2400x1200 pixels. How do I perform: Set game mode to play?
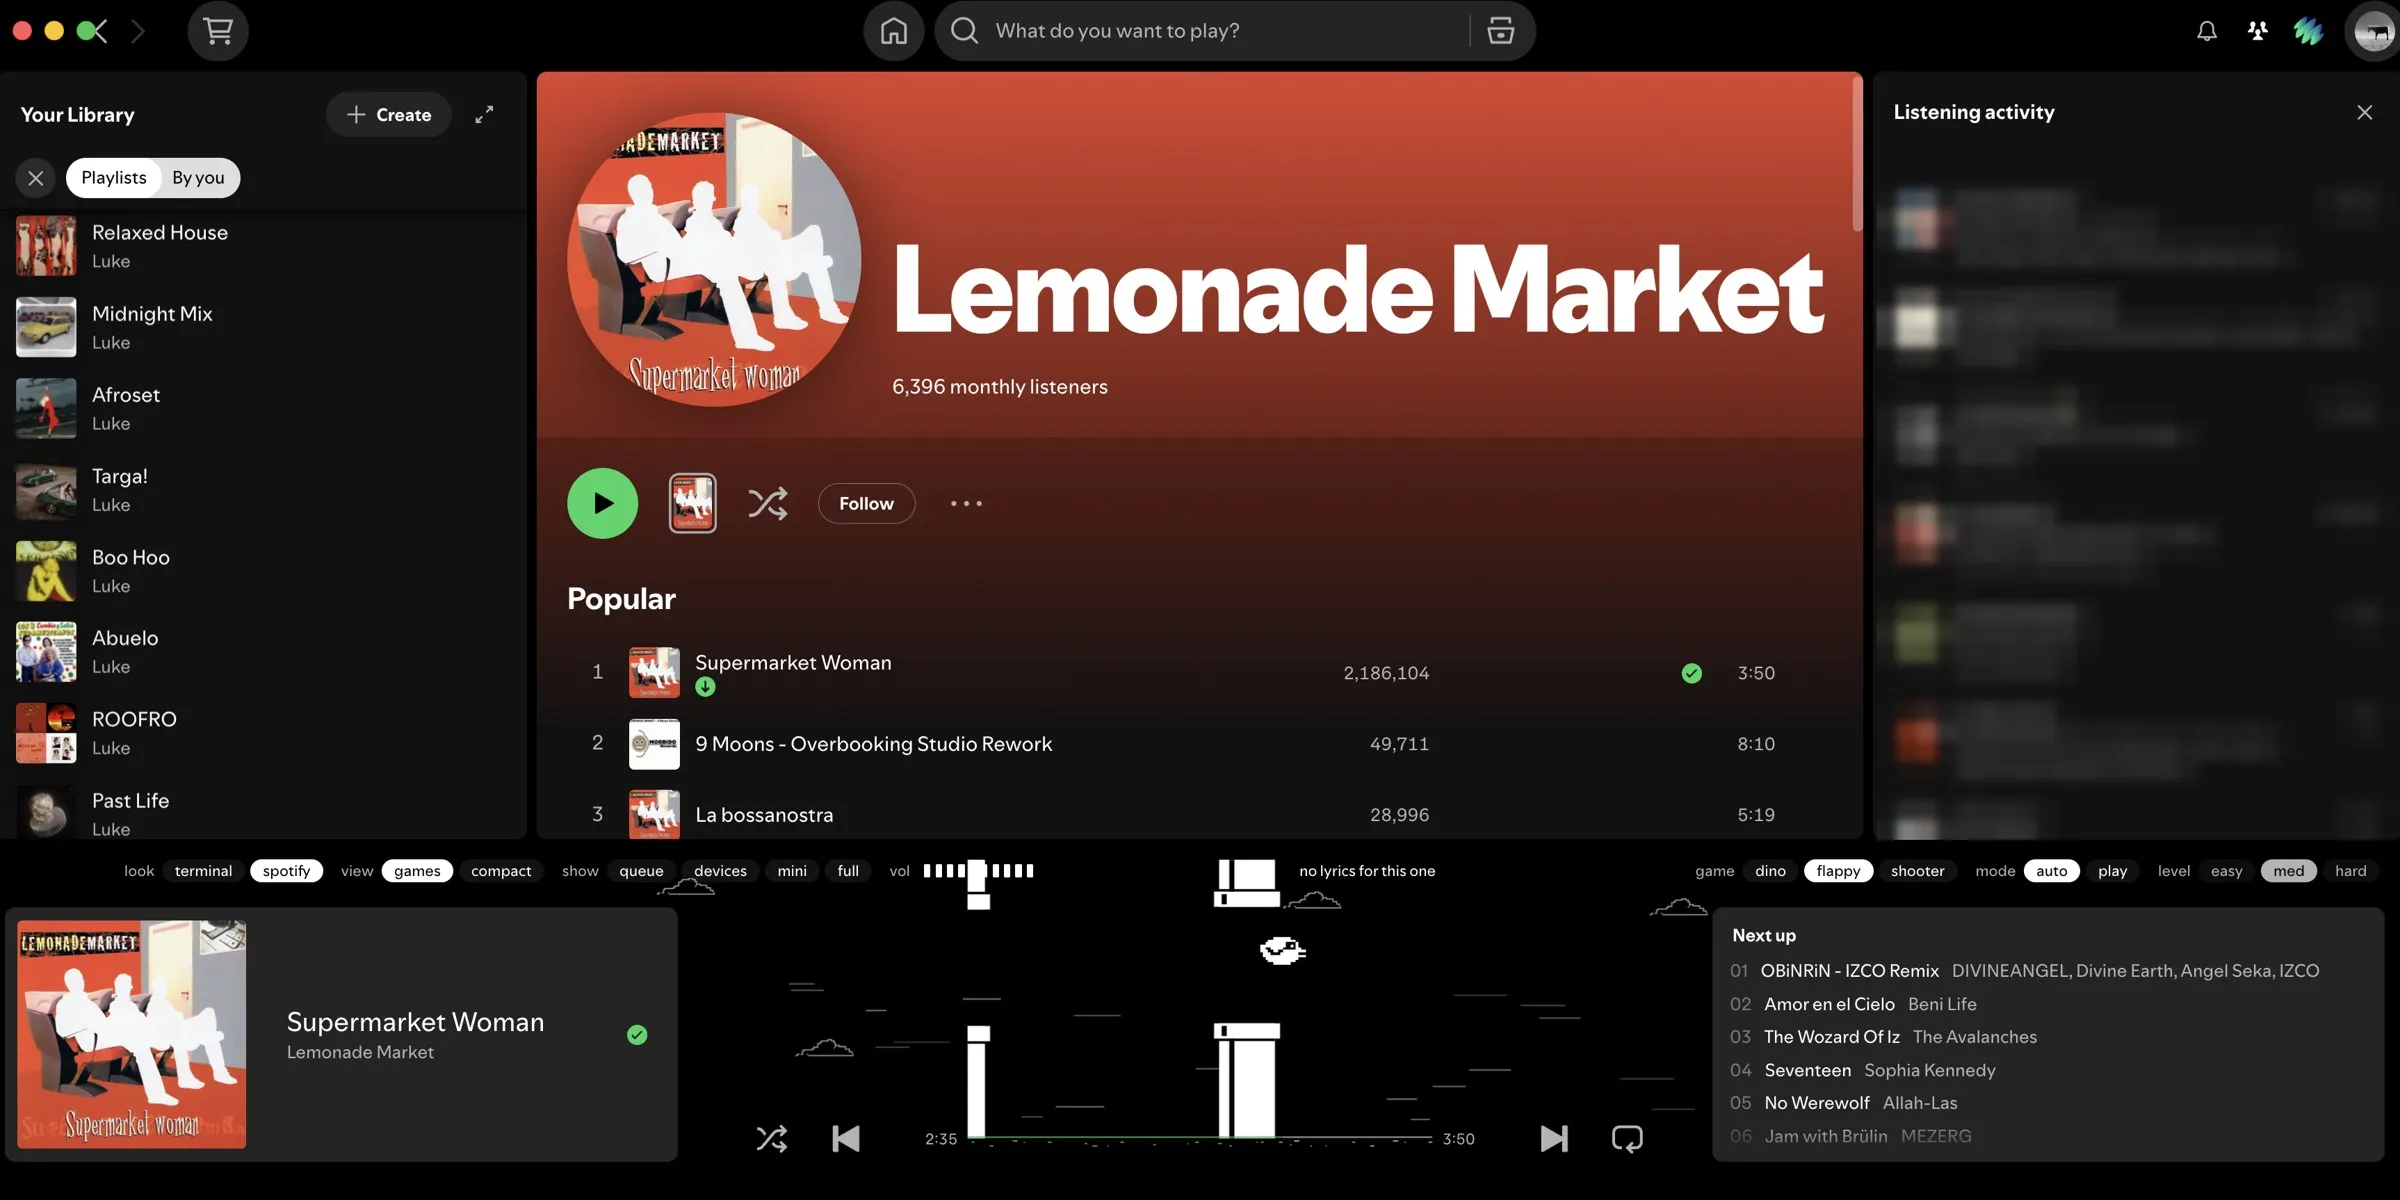[x=2112, y=871]
